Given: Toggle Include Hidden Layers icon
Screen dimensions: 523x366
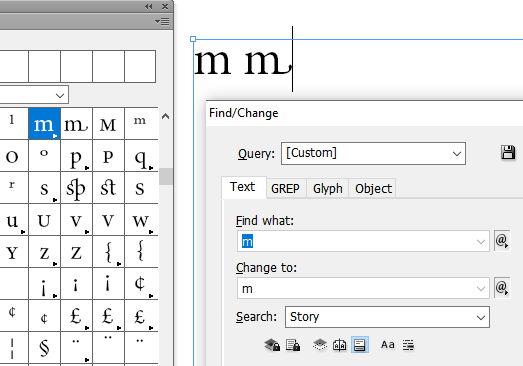Looking at the screenshot, I should pos(320,345).
